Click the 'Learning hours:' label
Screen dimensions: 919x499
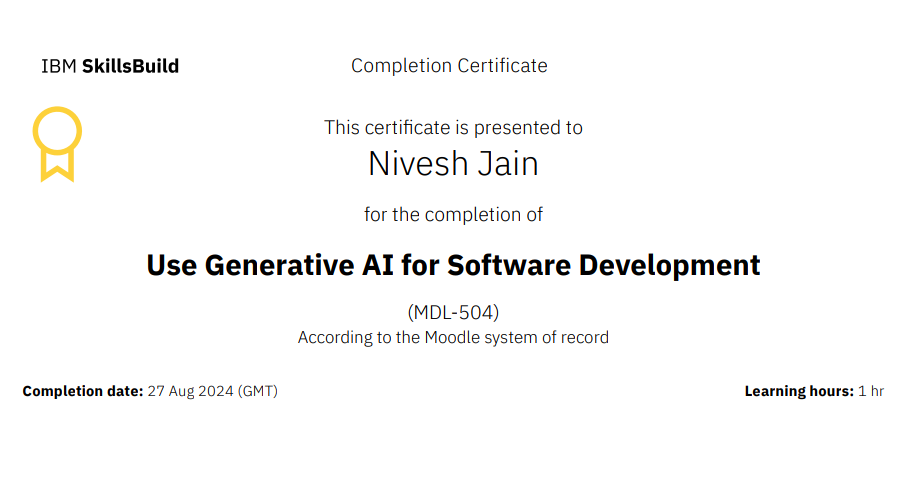[798, 392]
